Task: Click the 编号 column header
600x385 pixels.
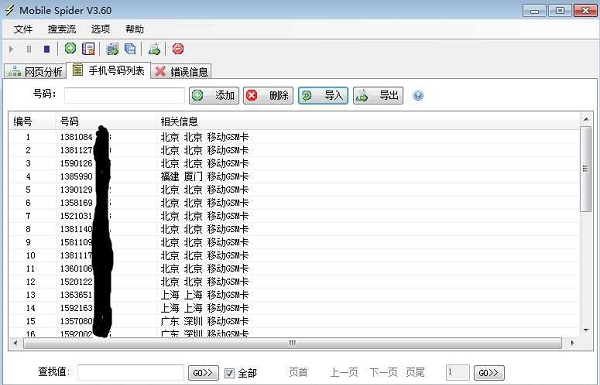Action: point(32,122)
